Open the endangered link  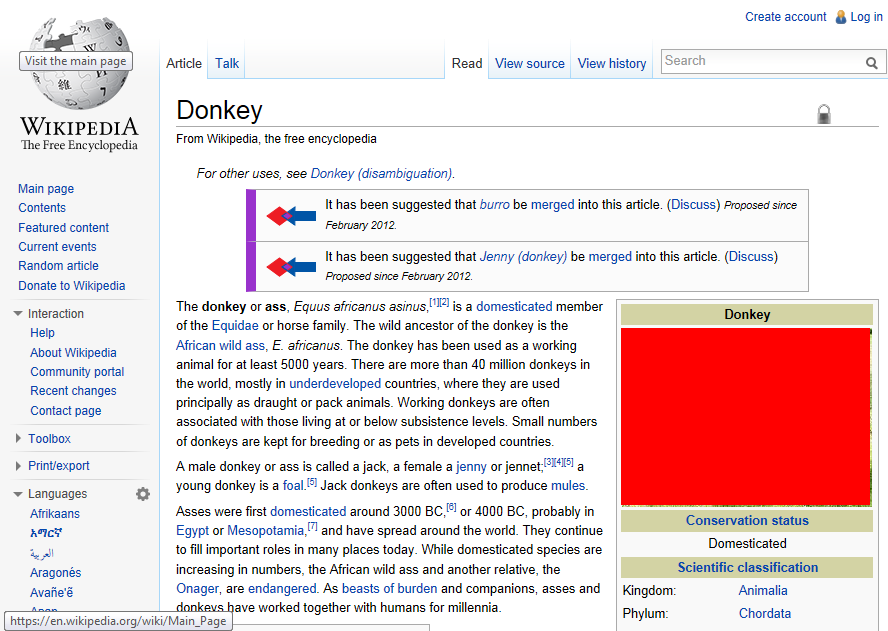[282, 589]
